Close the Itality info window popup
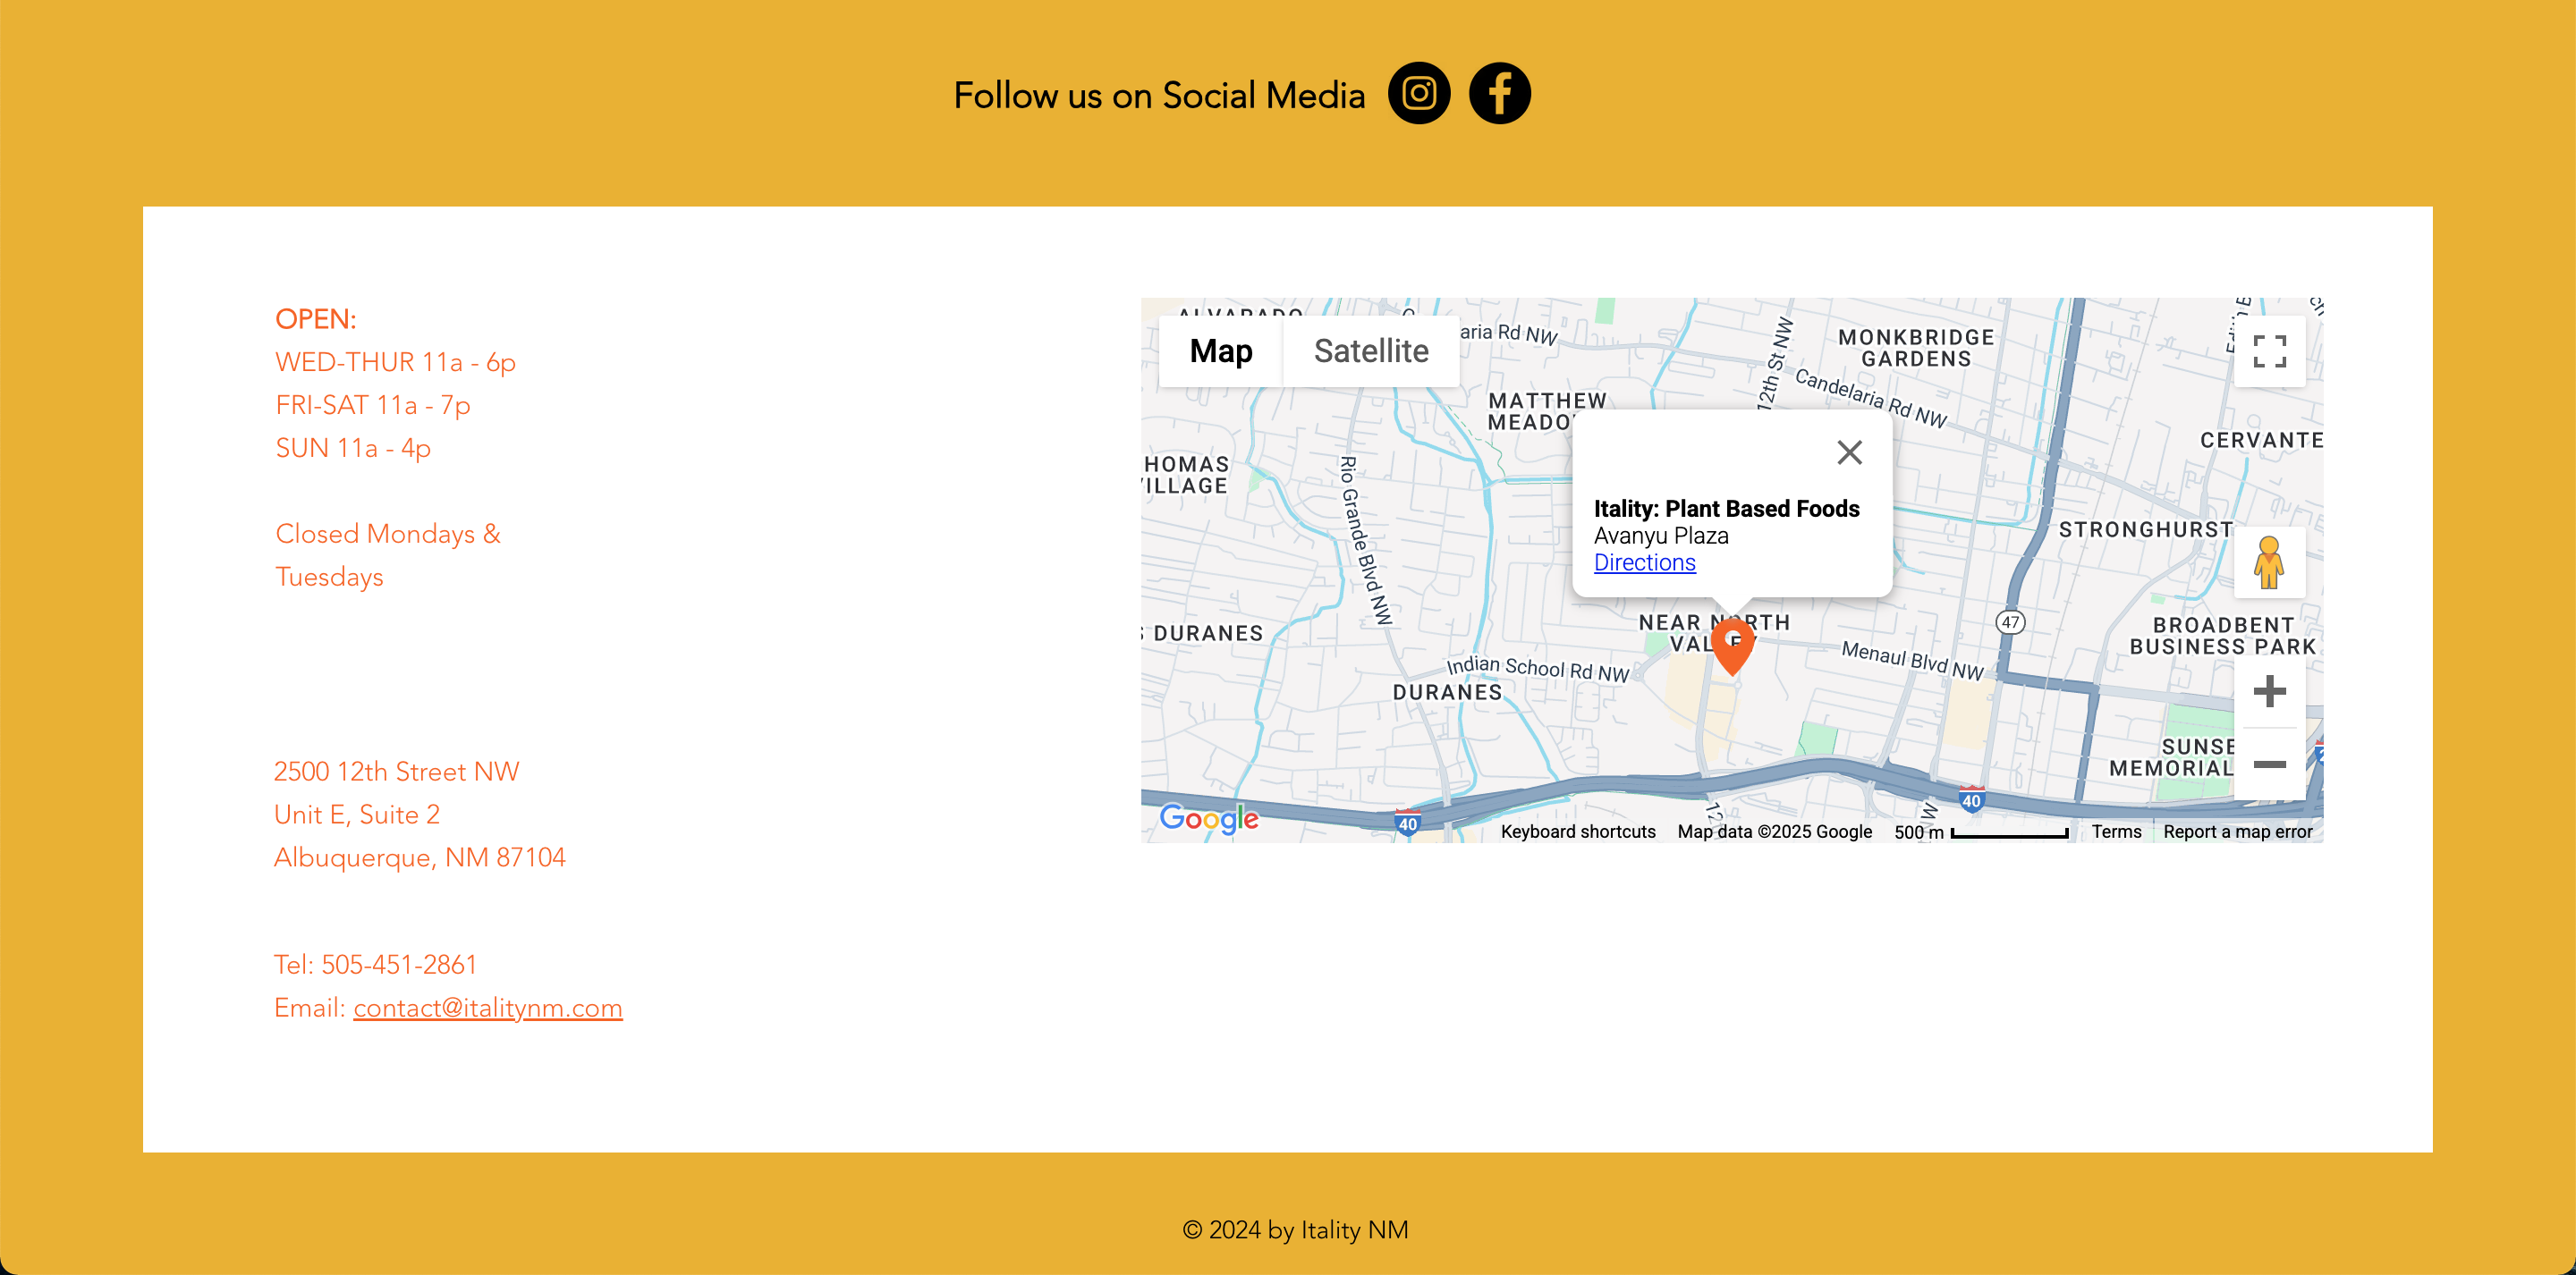The height and width of the screenshot is (1275, 2576). coord(1849,453)
